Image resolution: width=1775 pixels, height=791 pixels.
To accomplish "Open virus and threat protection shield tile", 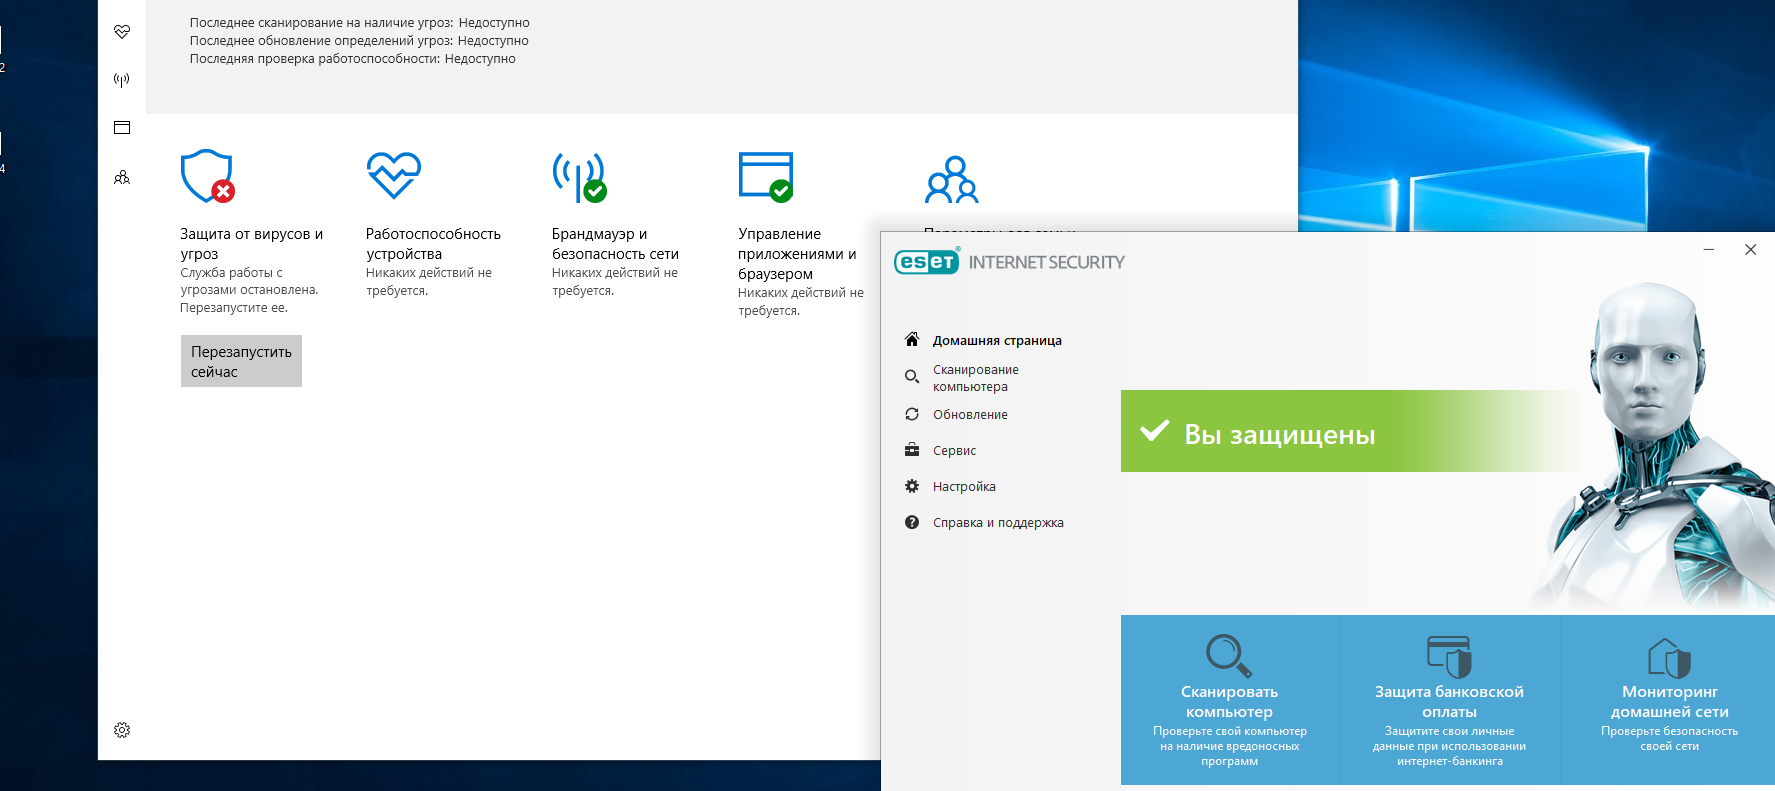I will tap(208, 176).
